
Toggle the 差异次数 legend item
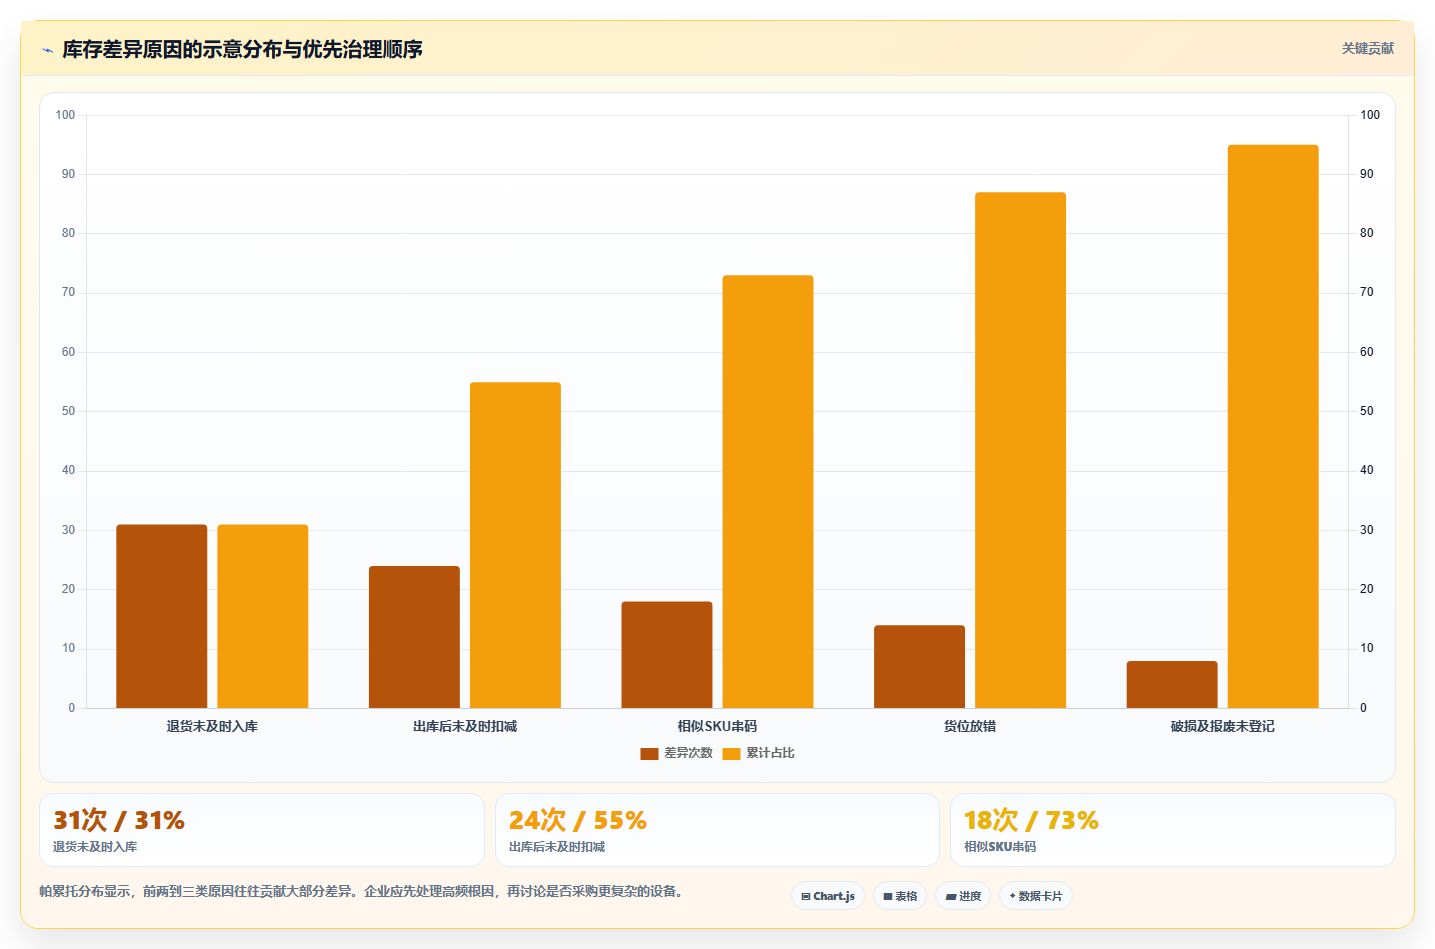tap(676, 753)
